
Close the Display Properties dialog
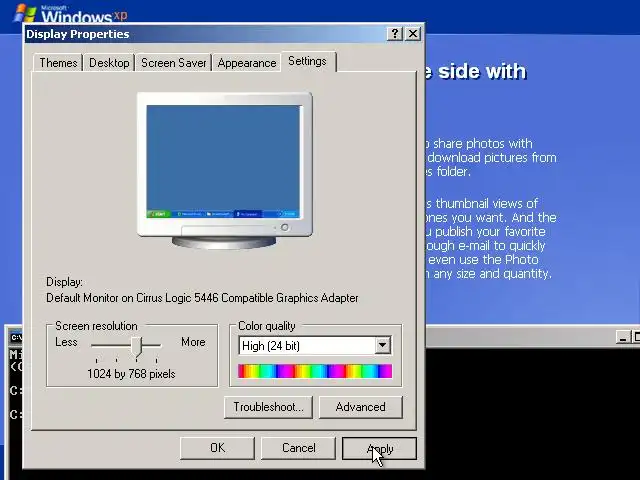pyautogui.click(x=413, y=33)
